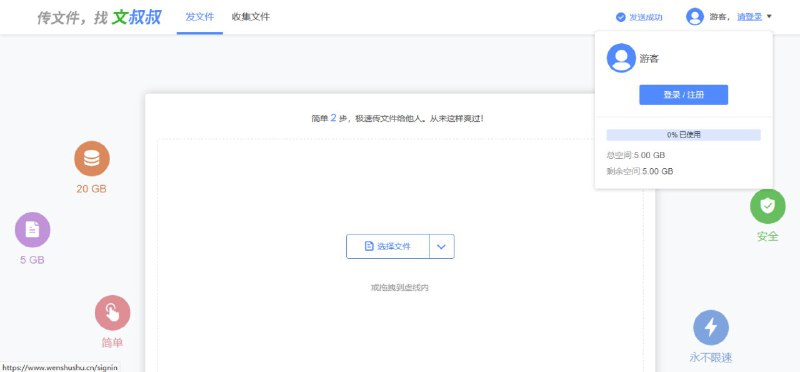Viewport: 800px width, 372px height.
Task: Click the blue 永不限速 lightning icon
Action: (711, 327)
